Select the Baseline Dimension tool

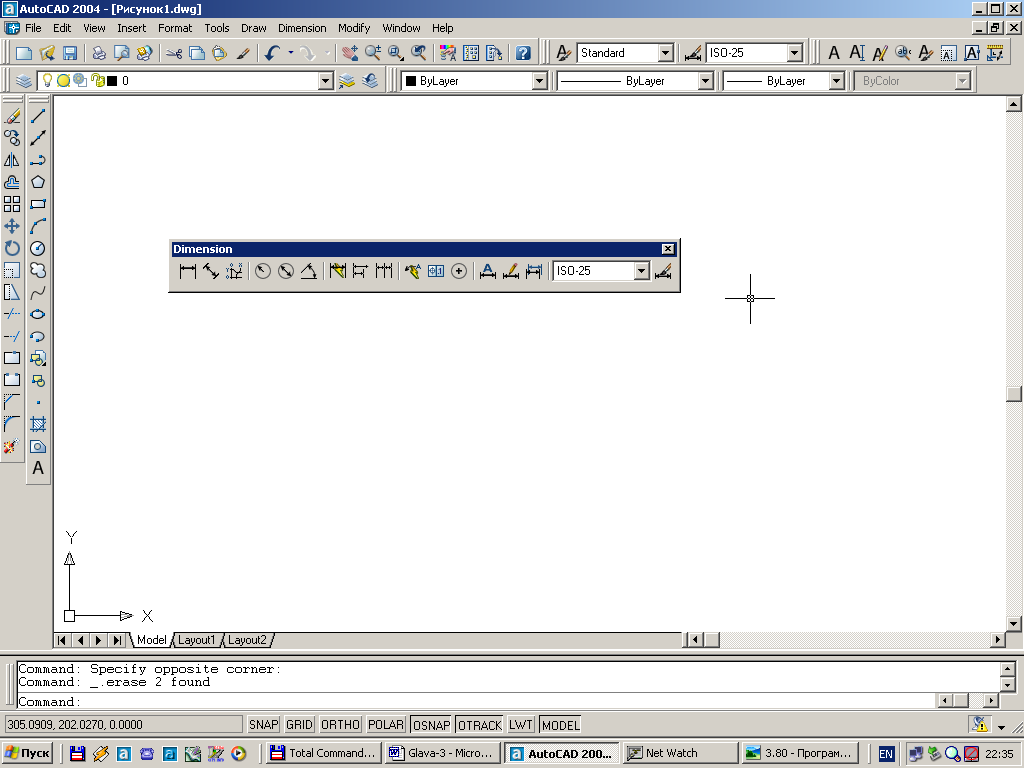click(x=360, y=271)
